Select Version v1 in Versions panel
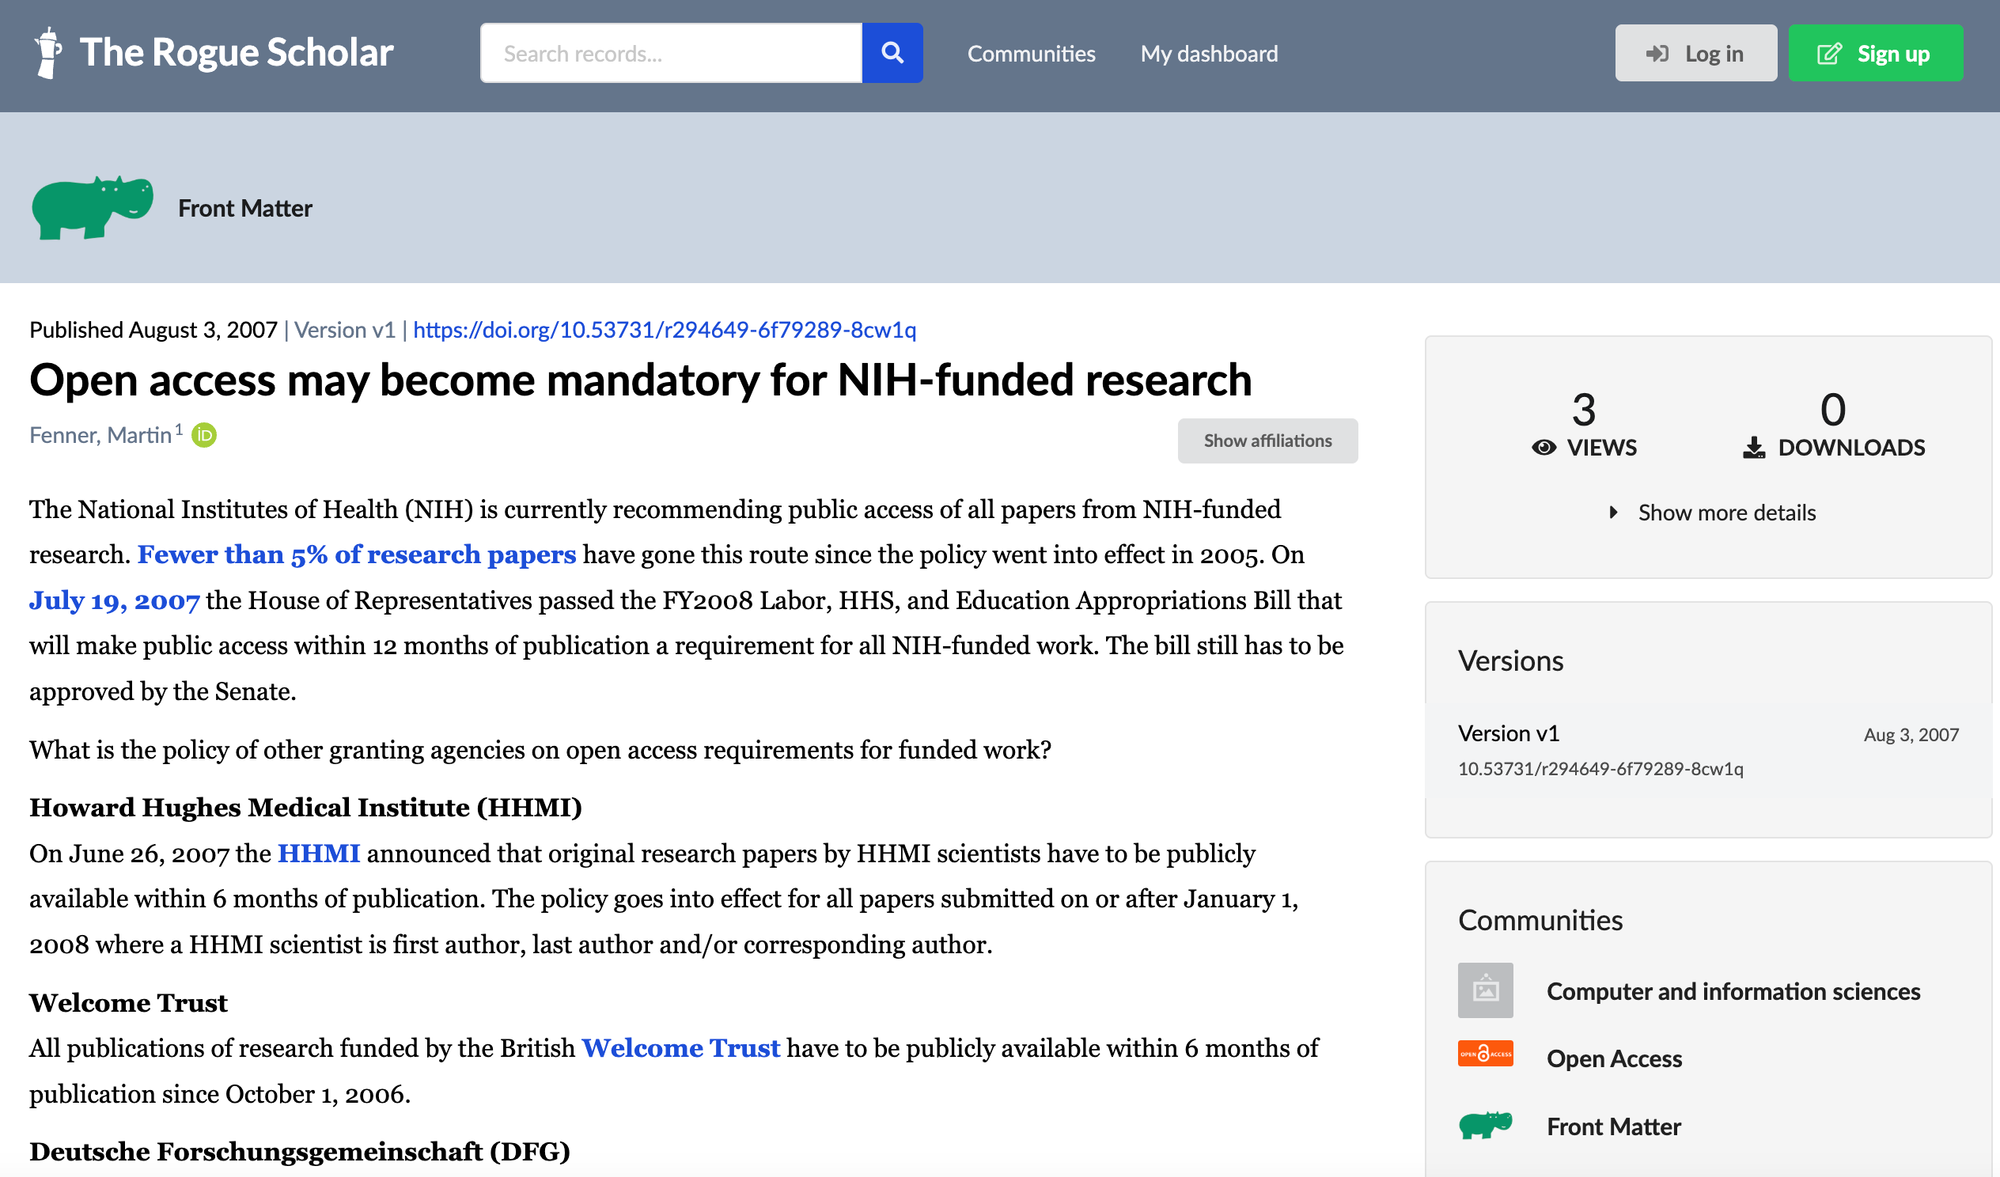This screenshot has width=2000, height=1177. pyautogui.click(x=1508, y=734)
